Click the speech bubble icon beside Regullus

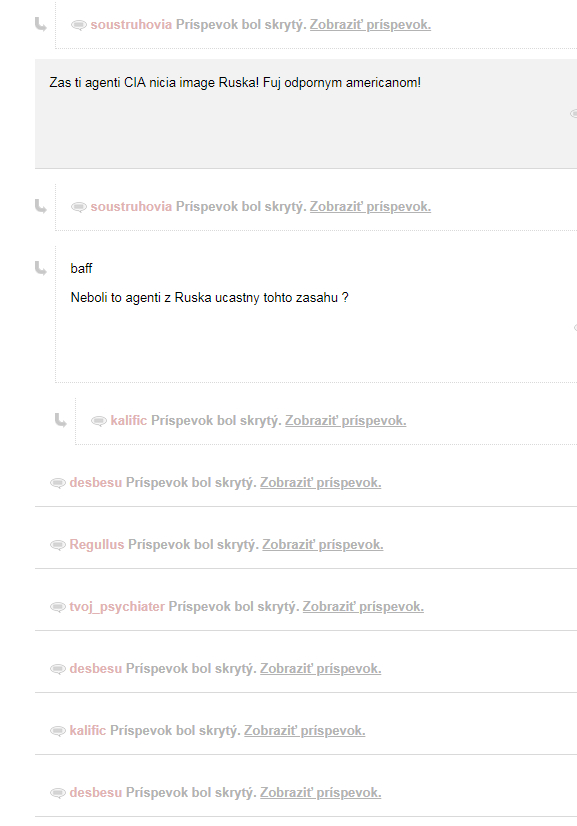(x=57, y=545)
